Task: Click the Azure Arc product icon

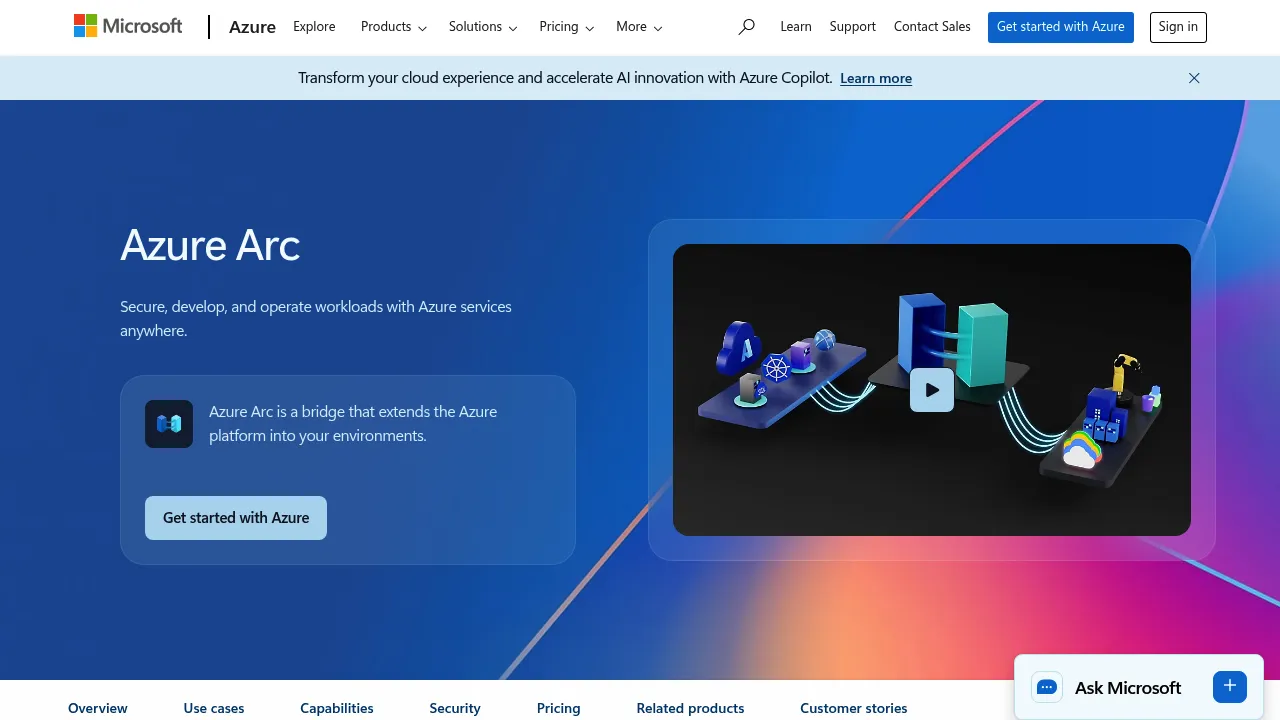Action: click(x=169, y=424)
